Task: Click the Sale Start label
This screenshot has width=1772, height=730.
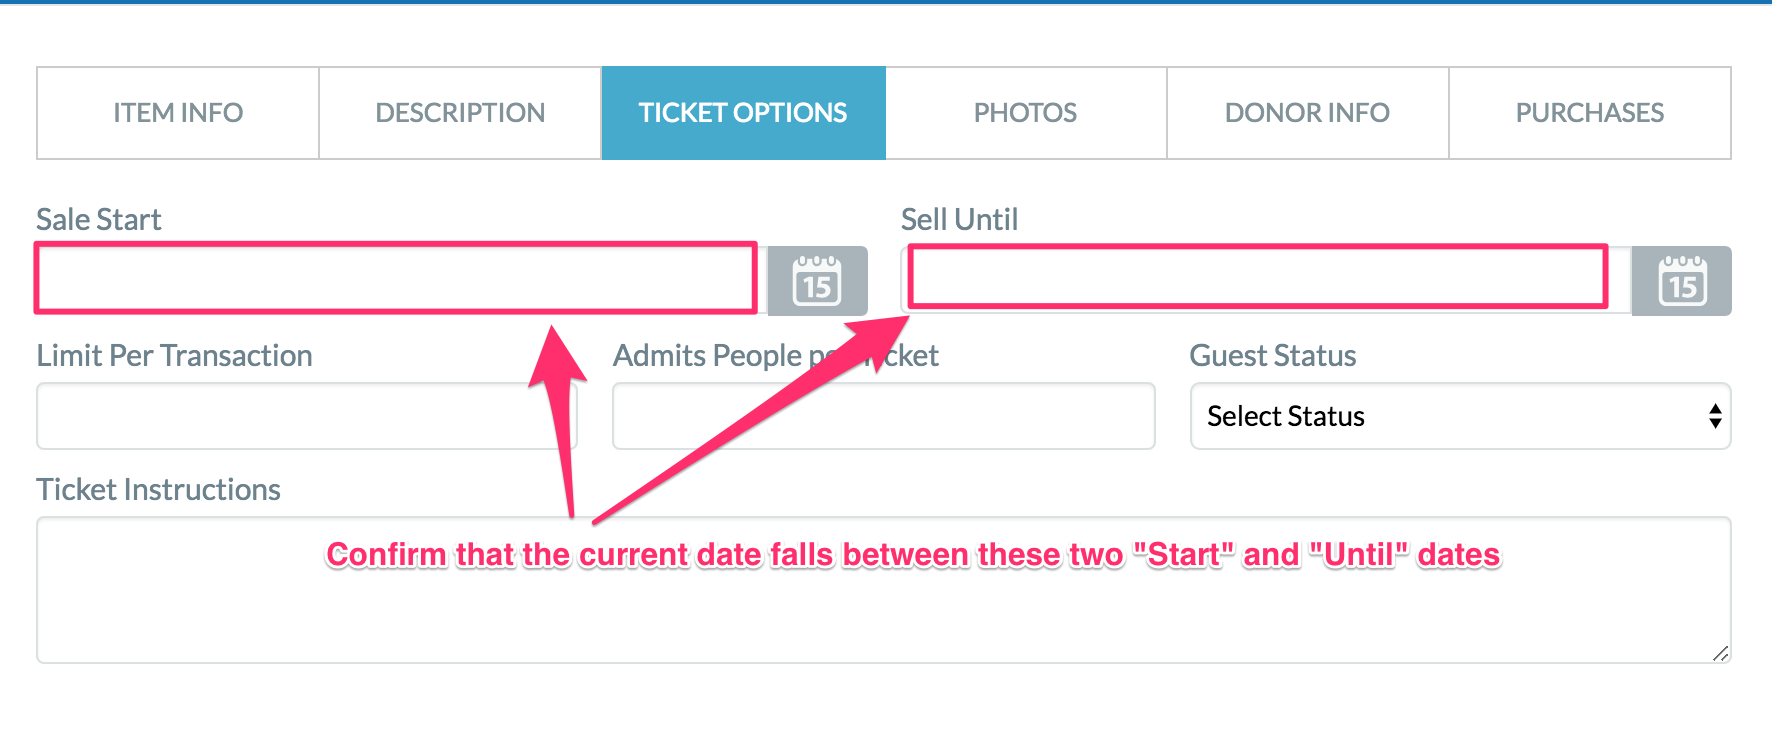Action: [x=99, y=219]
